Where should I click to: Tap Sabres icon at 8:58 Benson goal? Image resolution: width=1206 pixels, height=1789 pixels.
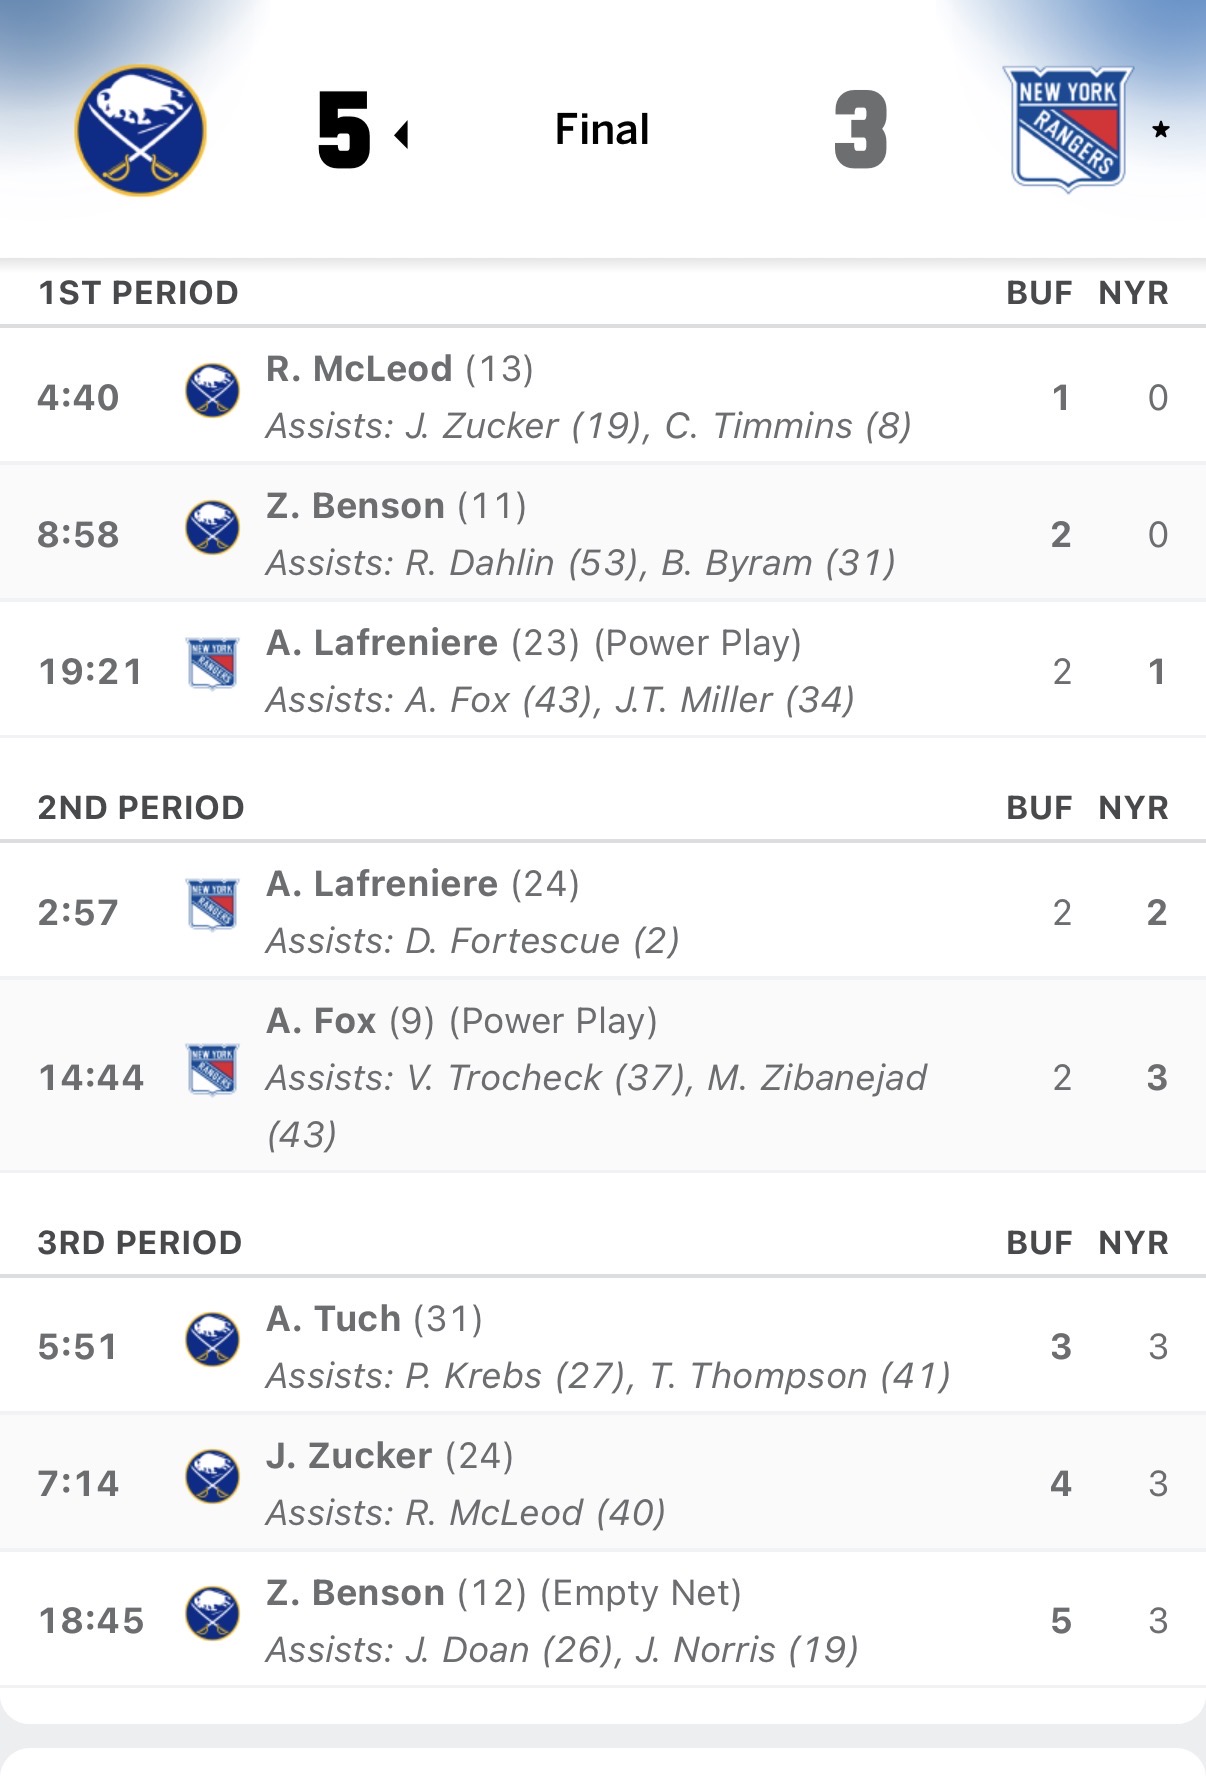pyautogui.click(x=212, y=527)
